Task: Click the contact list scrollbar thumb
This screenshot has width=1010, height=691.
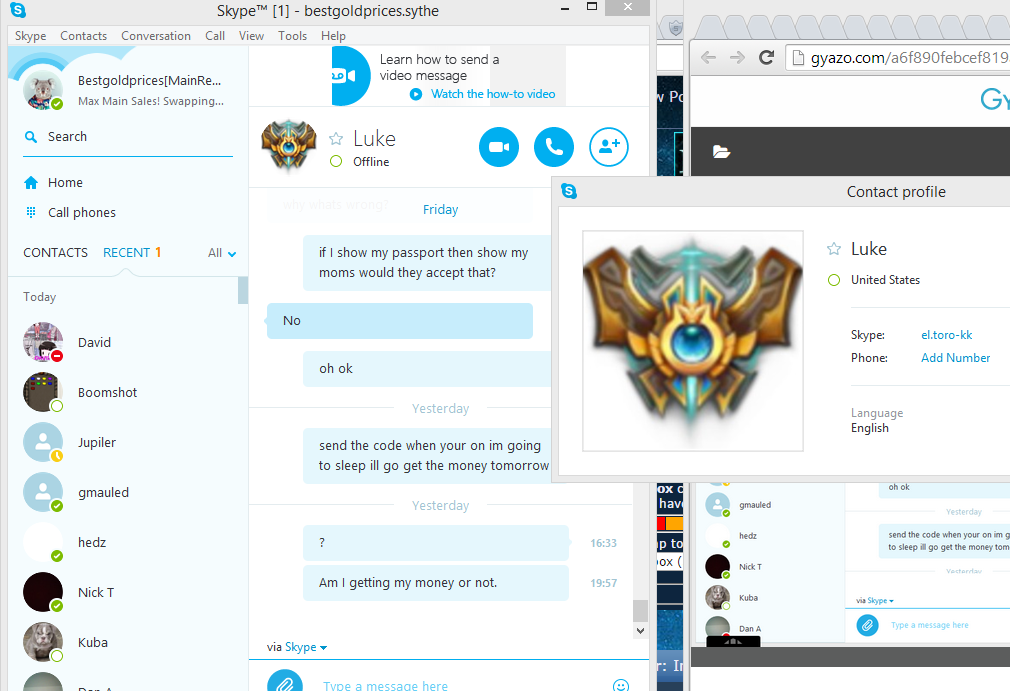Action: 243,290
